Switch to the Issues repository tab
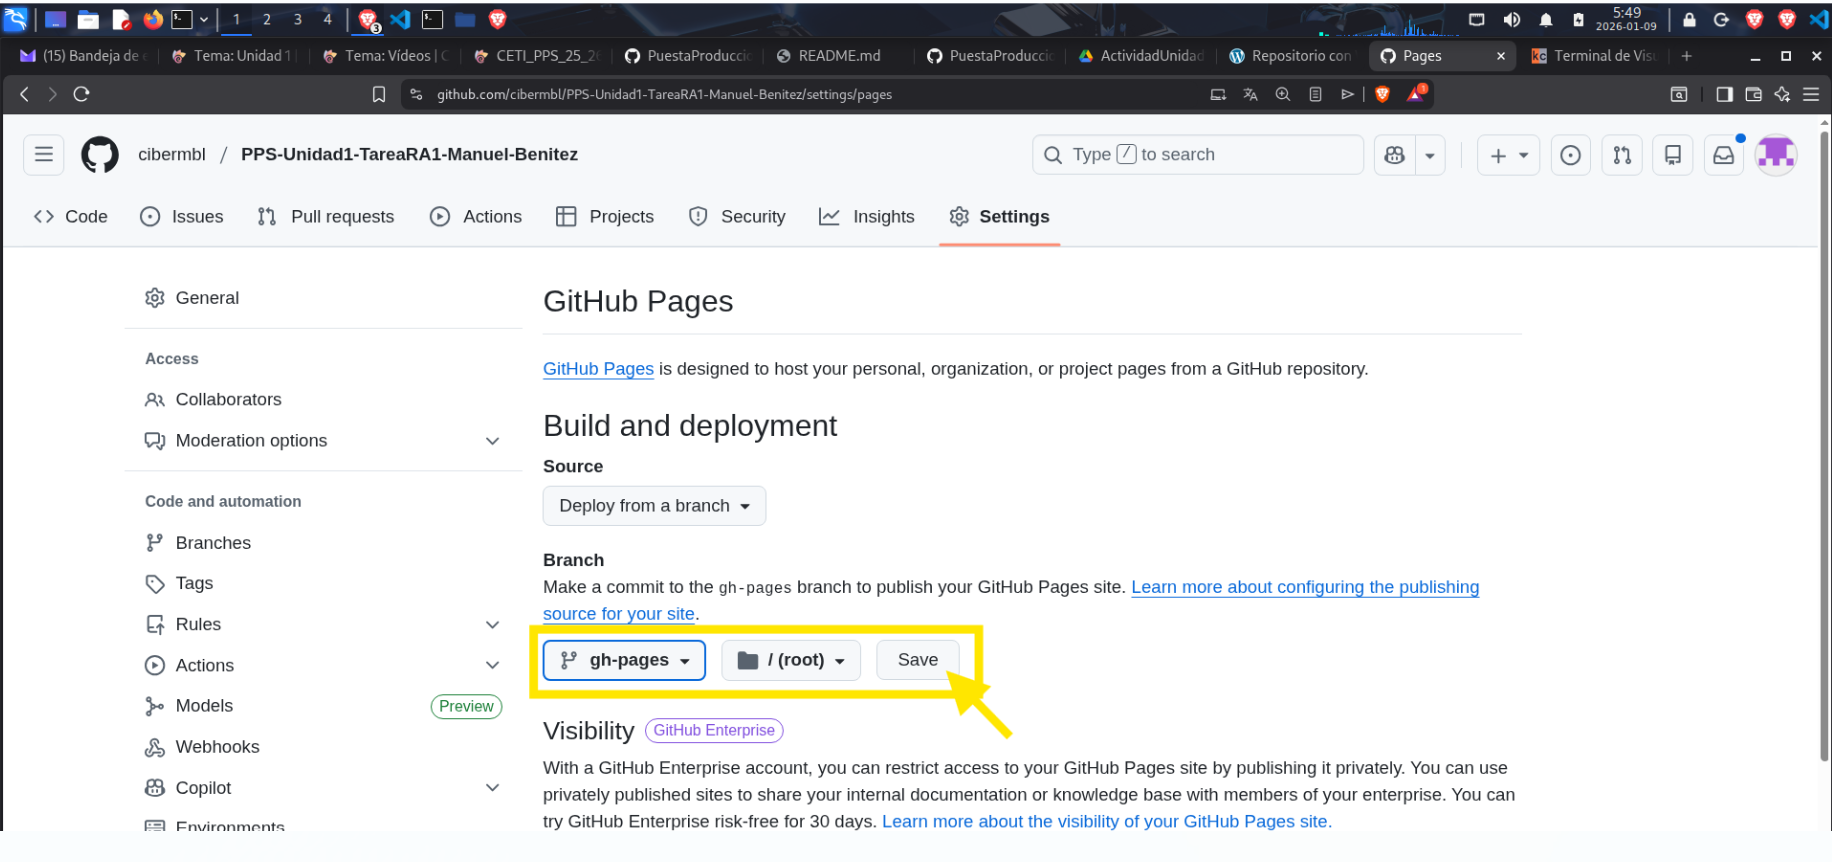Screen dimensions: 1832x862 [182, 217]
